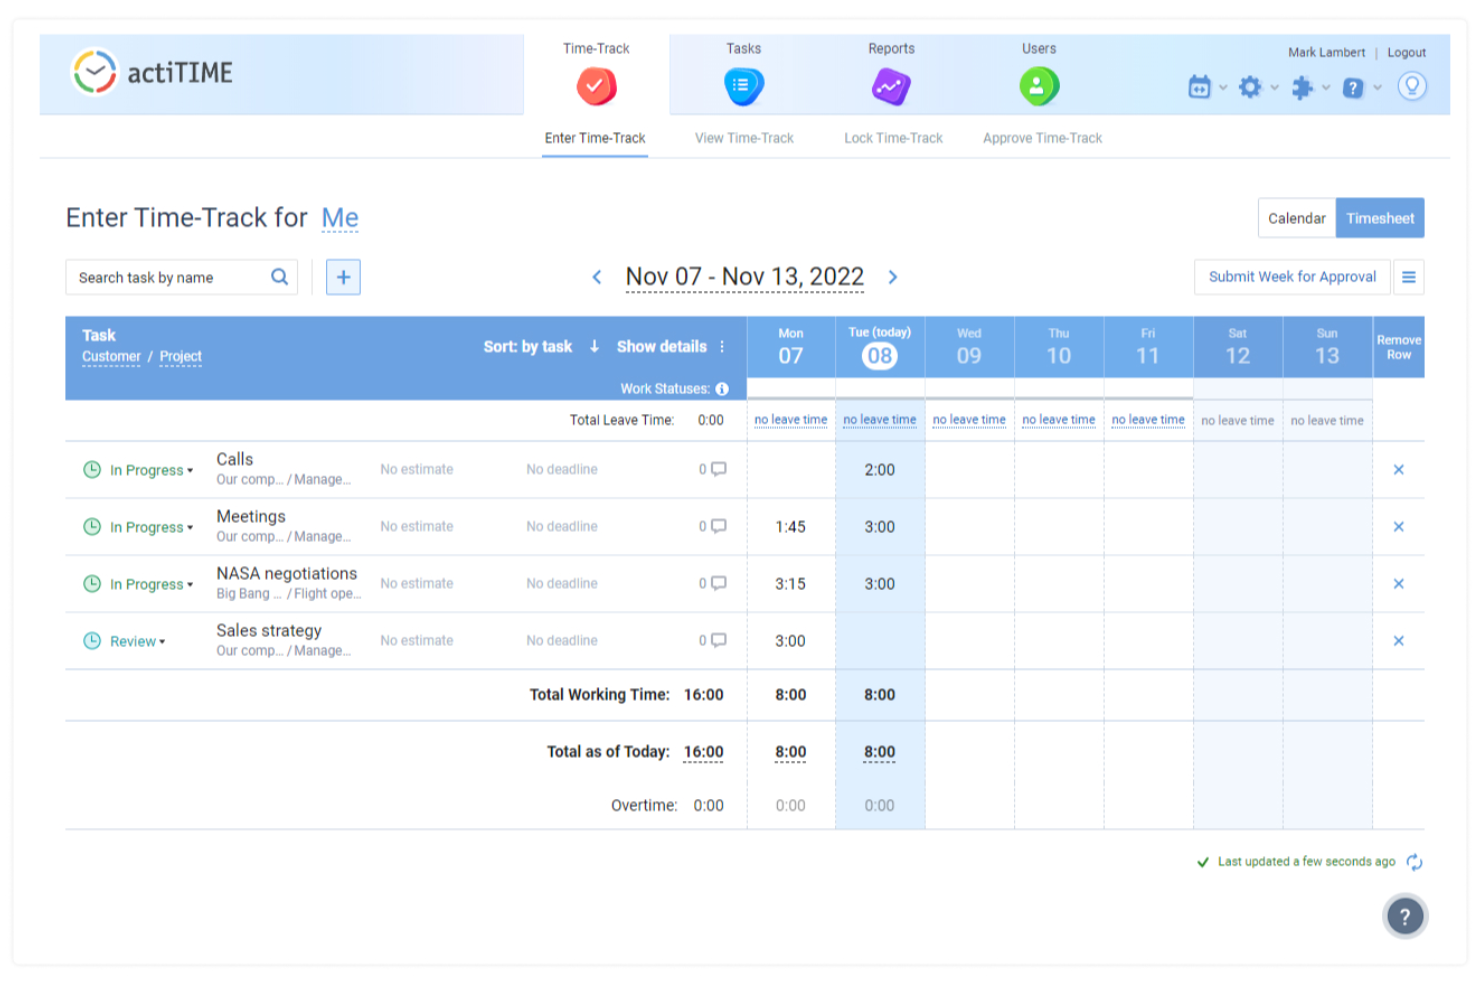
Task: Toggle the Sort: by task direction arrow
Action: (x=594, y=346)
